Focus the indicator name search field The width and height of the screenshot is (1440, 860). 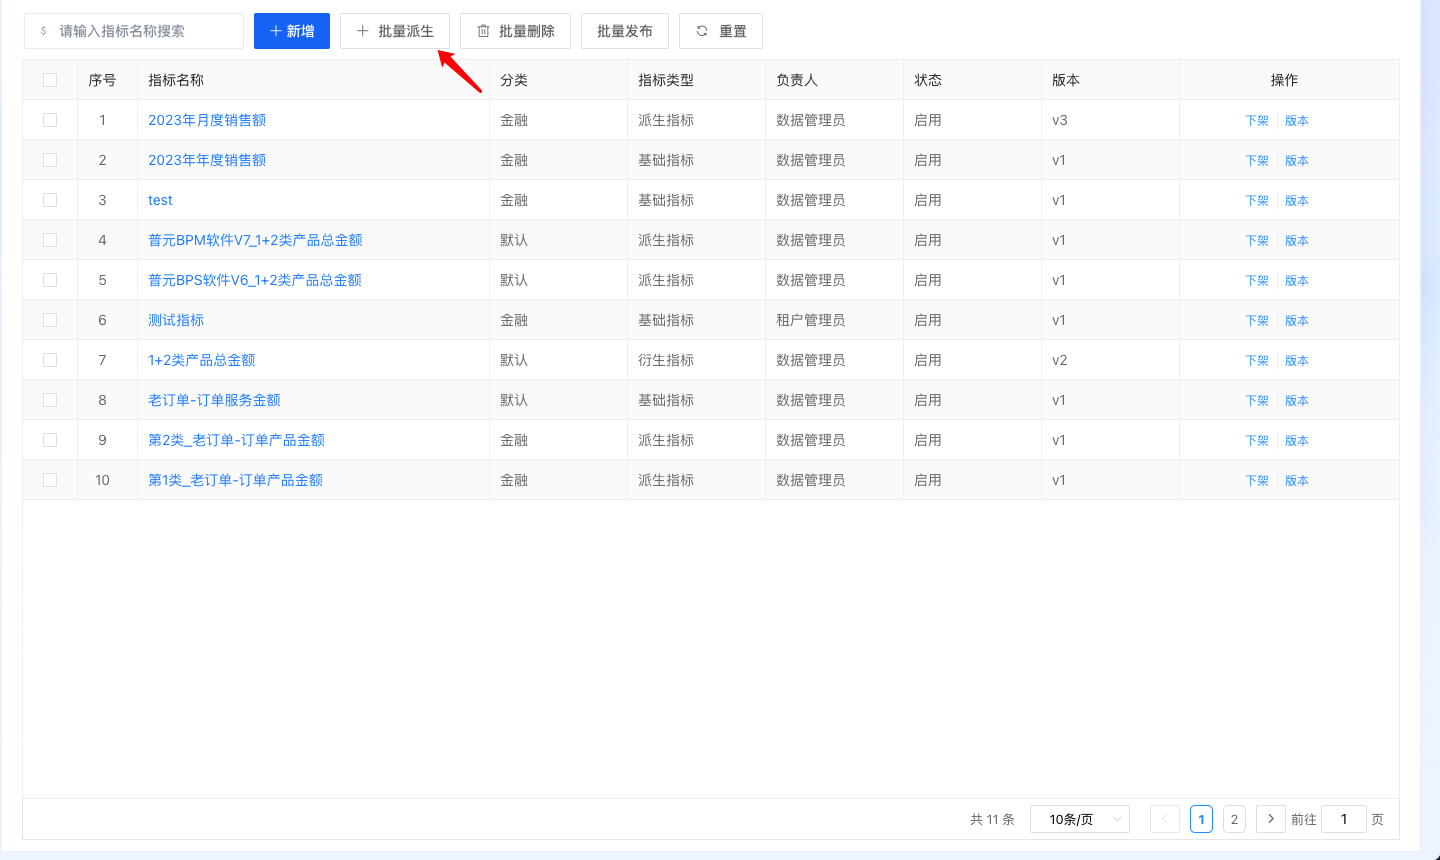pyautogui.click(x=140, y=31)
